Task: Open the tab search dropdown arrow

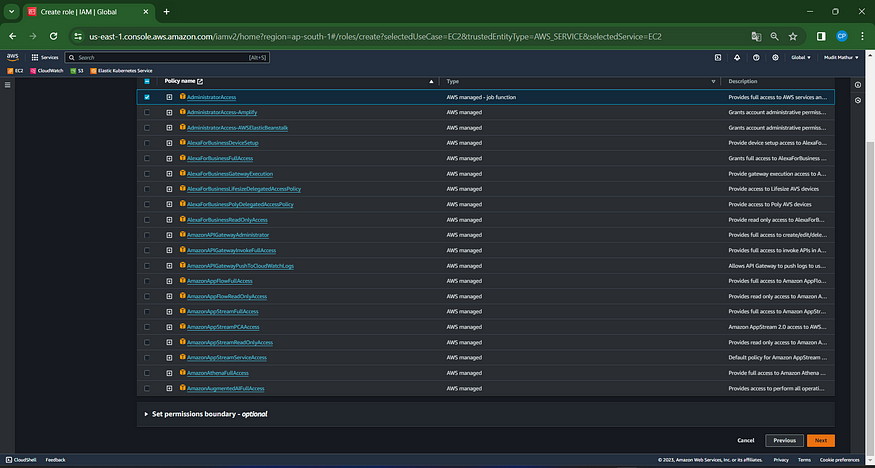Action: tap(11, 12)
